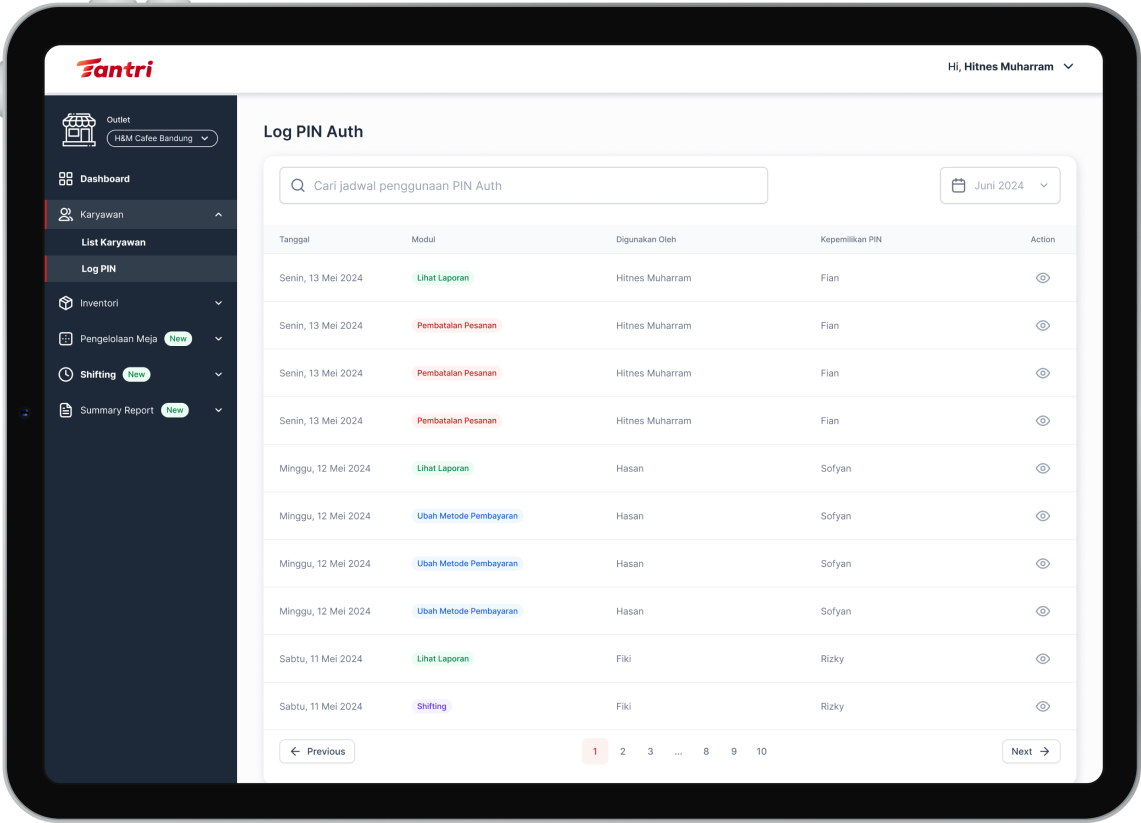Click the Digunakan Oleh column header
The image size is (1141, 823).
646,239
